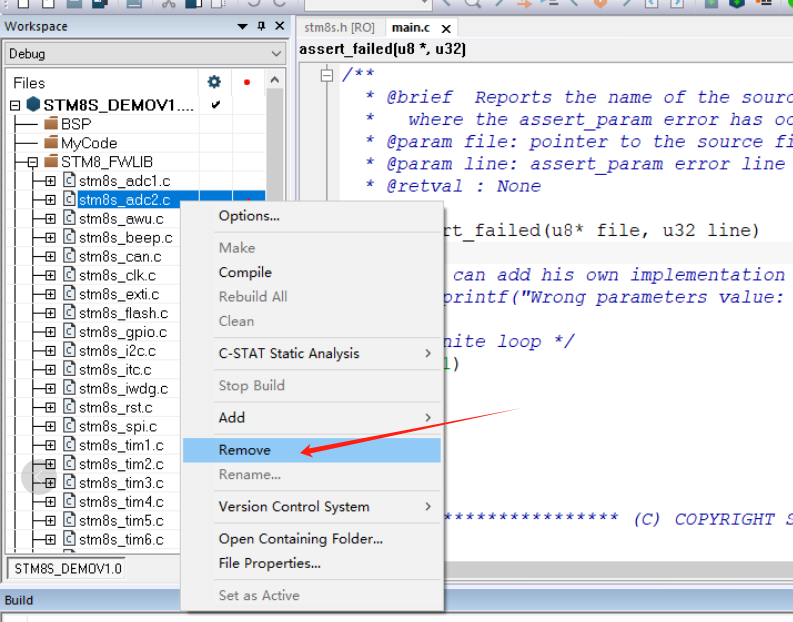
Task: Click the C file icon of stm8s_flash.c
Action: point(69,313)
